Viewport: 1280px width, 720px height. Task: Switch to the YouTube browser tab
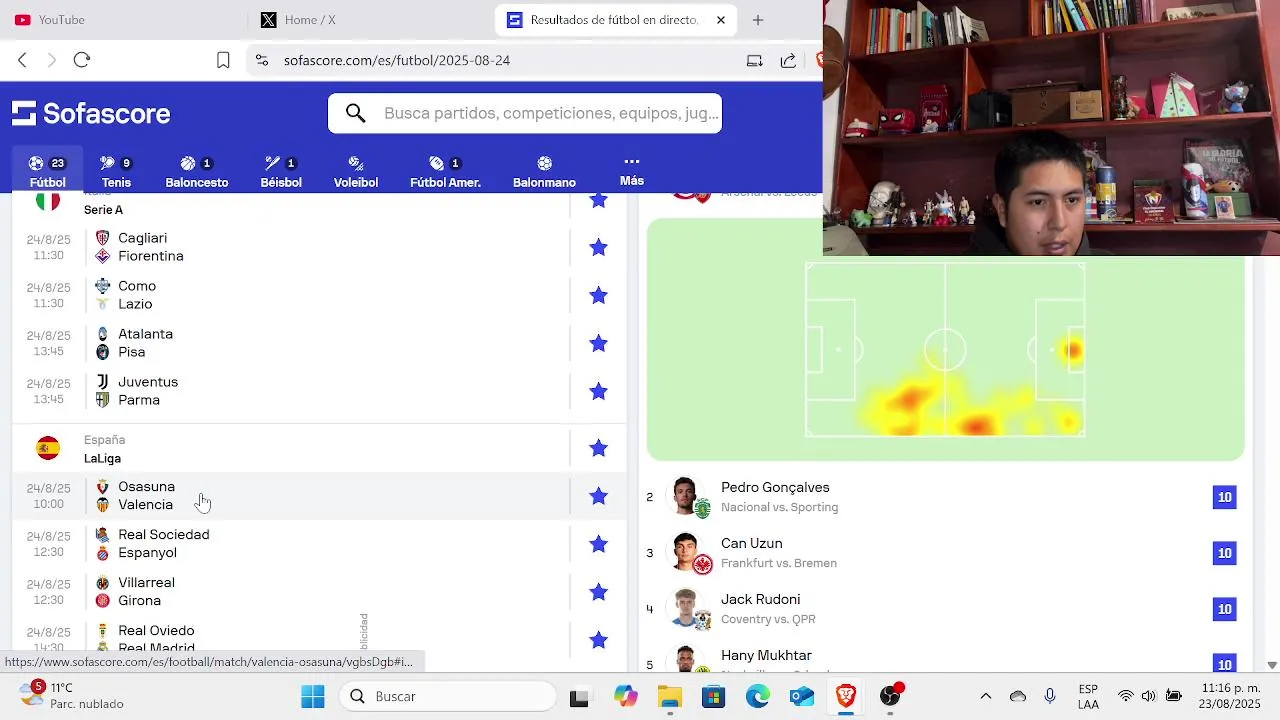click(x=120, y=20)
